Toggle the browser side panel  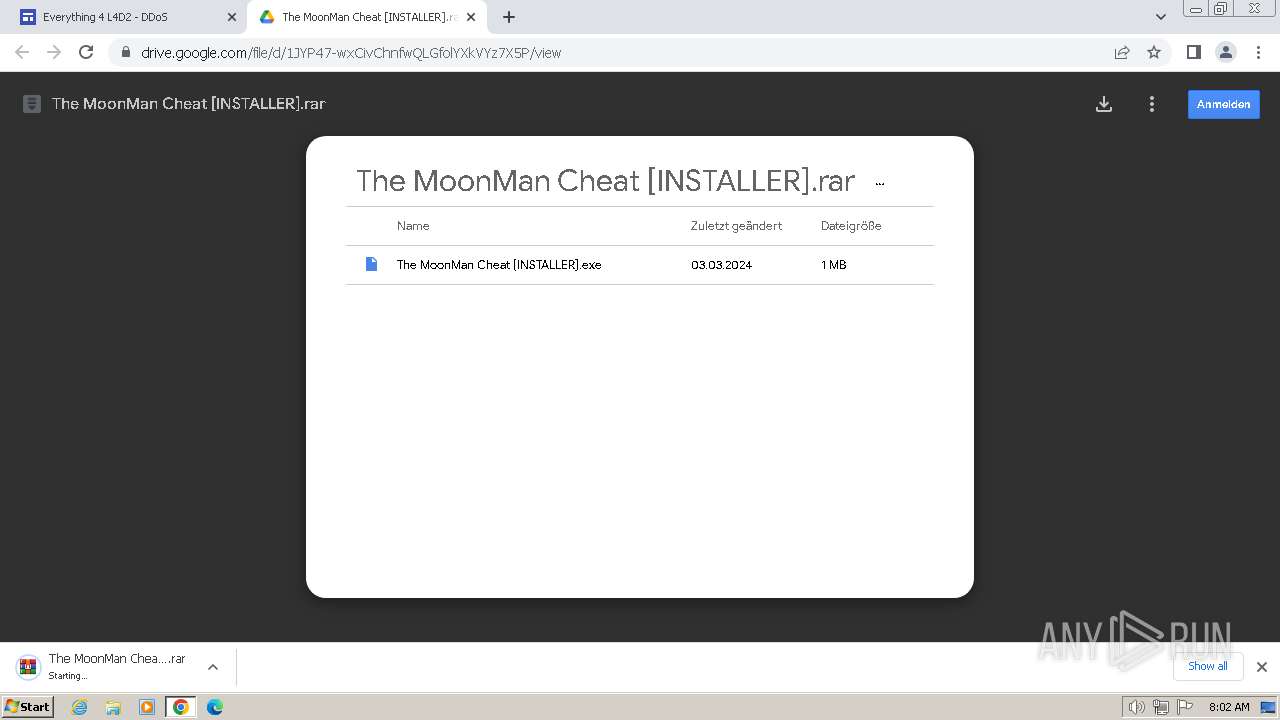(1193, 52)
